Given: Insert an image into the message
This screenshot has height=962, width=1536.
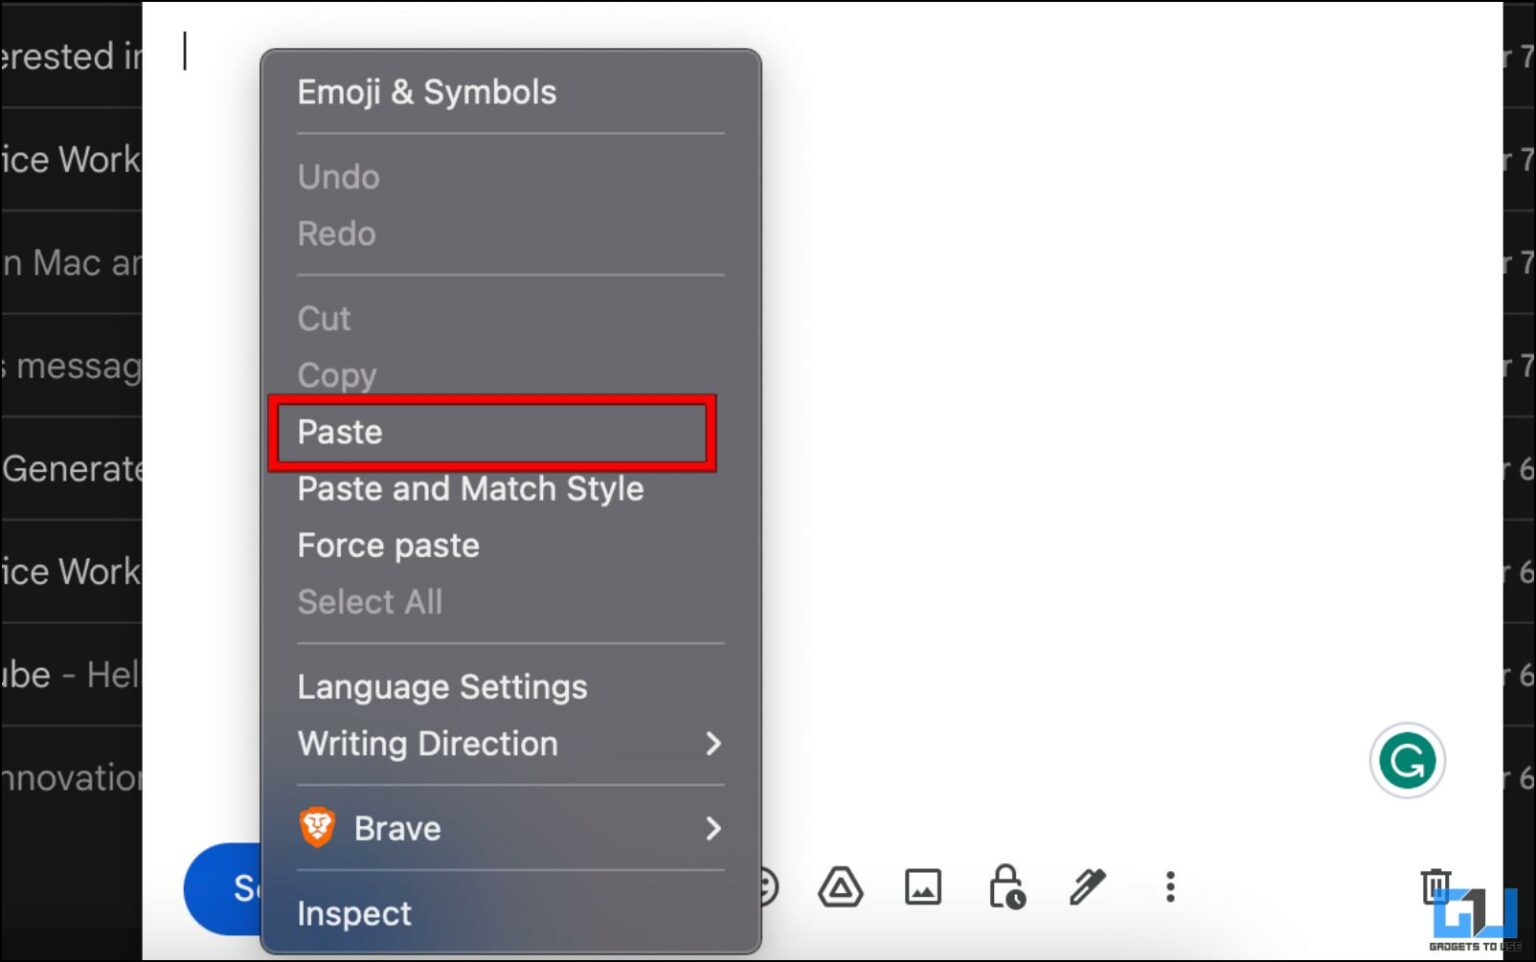Looking at the screenshot, I should (x=923, y=886).
